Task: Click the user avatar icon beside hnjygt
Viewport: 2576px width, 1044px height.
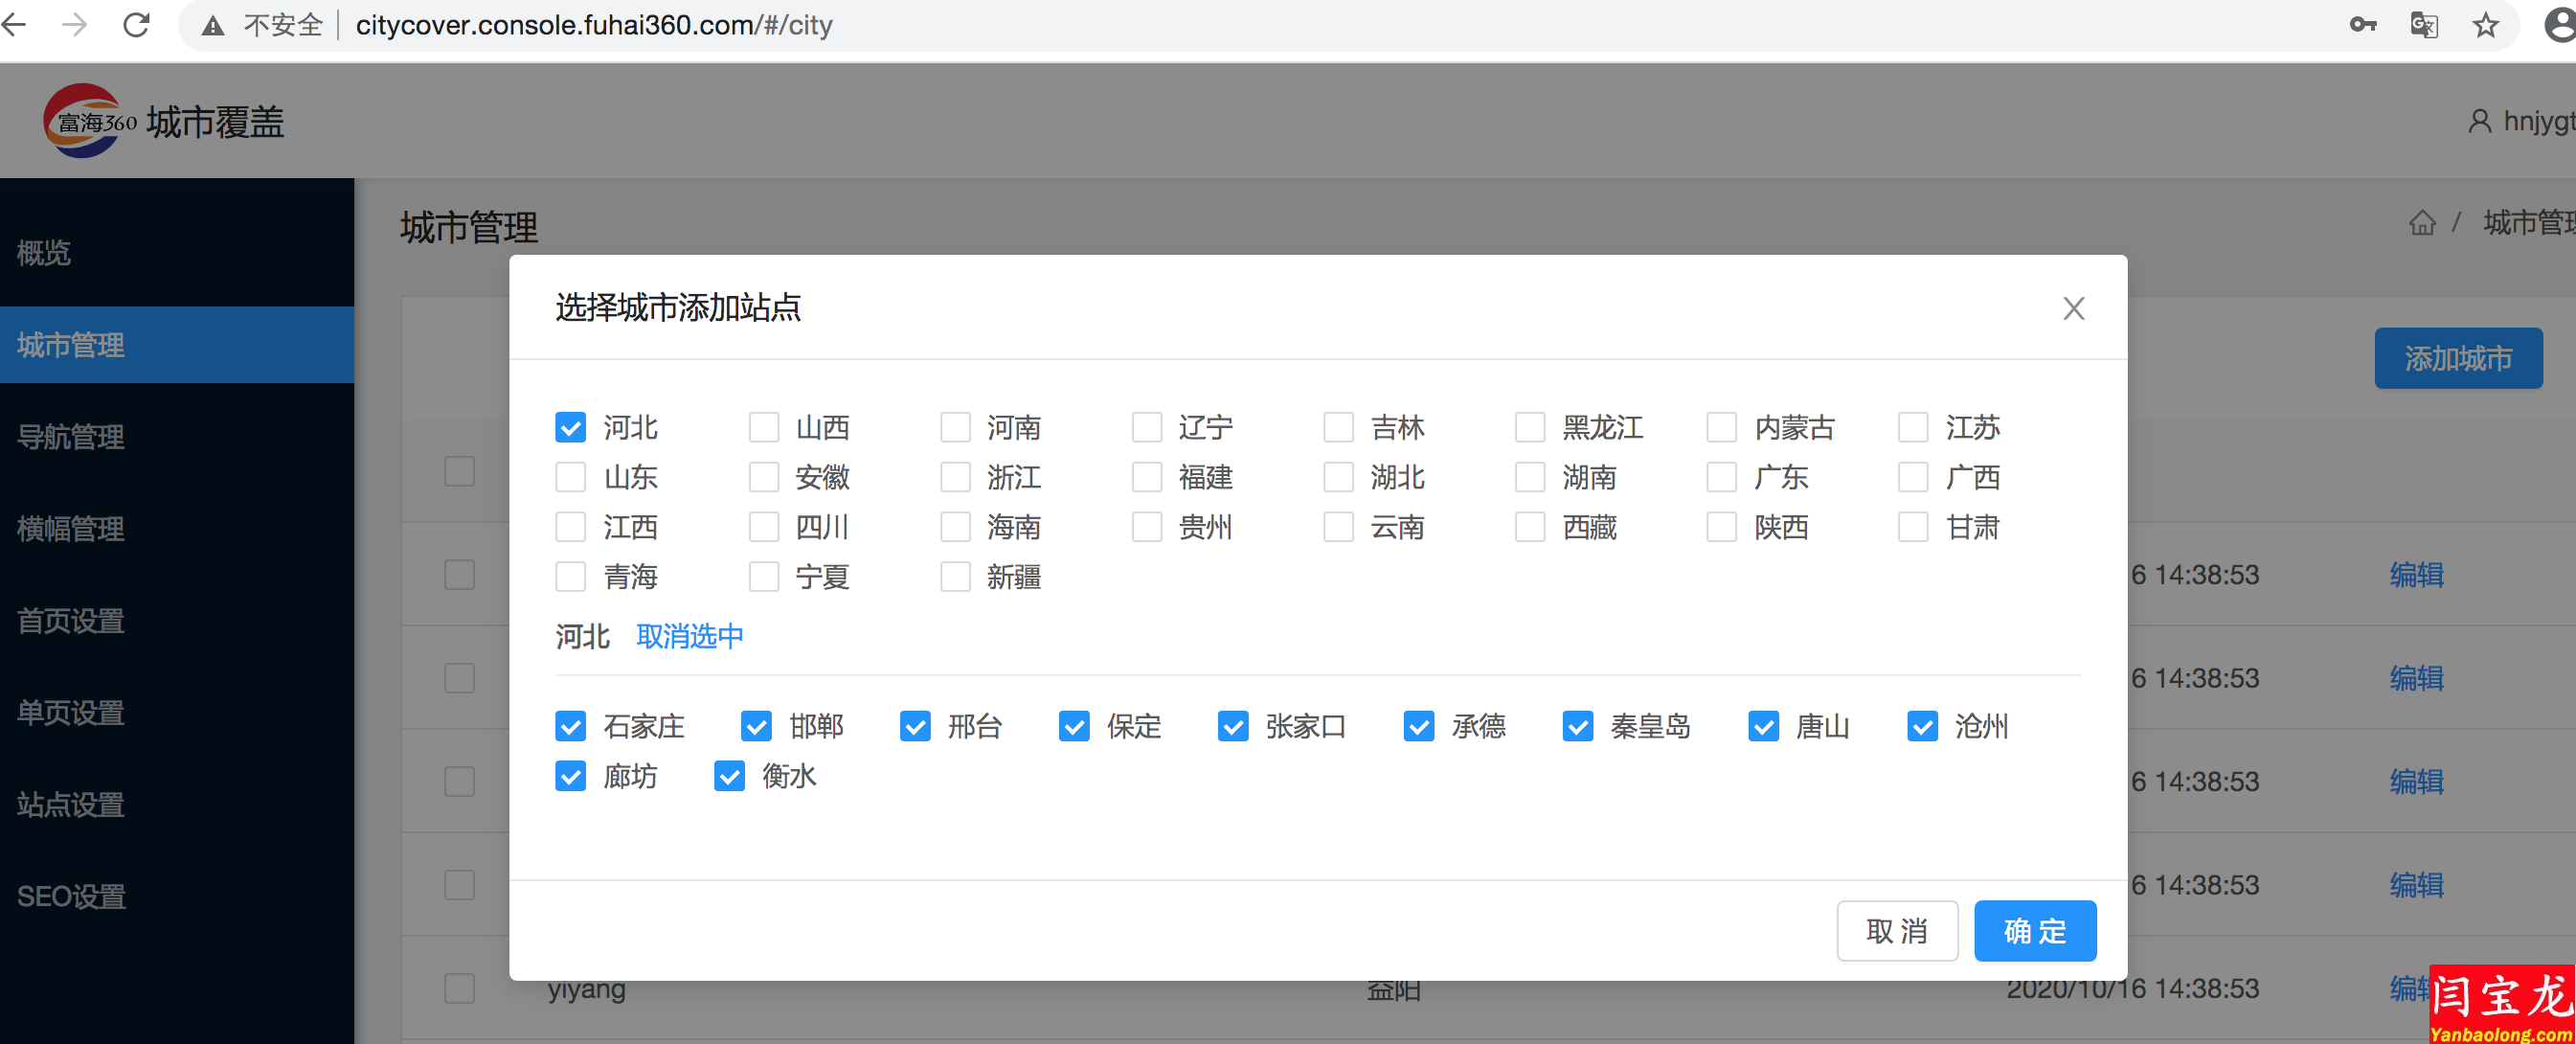Action: (x=2480, y=121)
